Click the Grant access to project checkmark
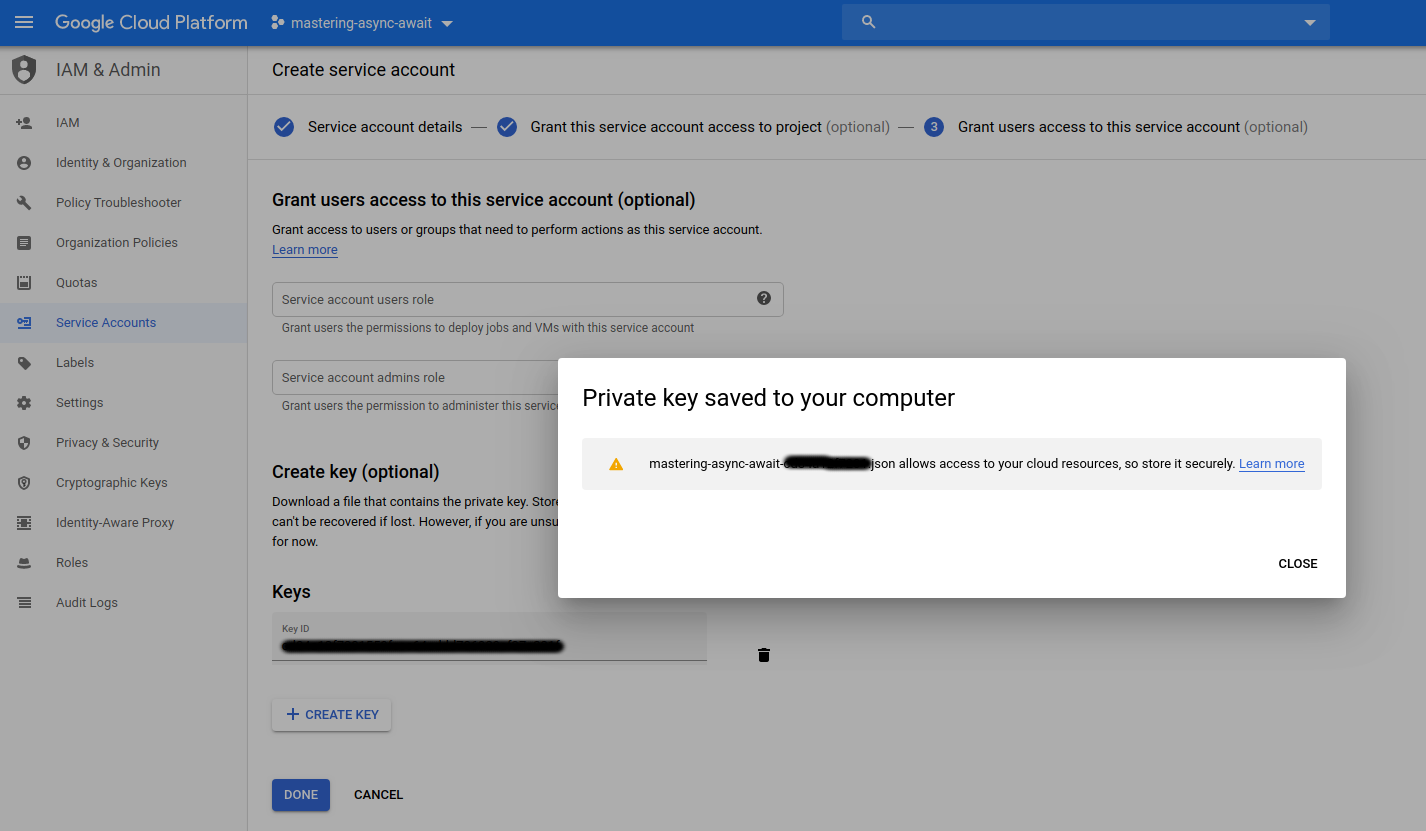 point(507,127)
